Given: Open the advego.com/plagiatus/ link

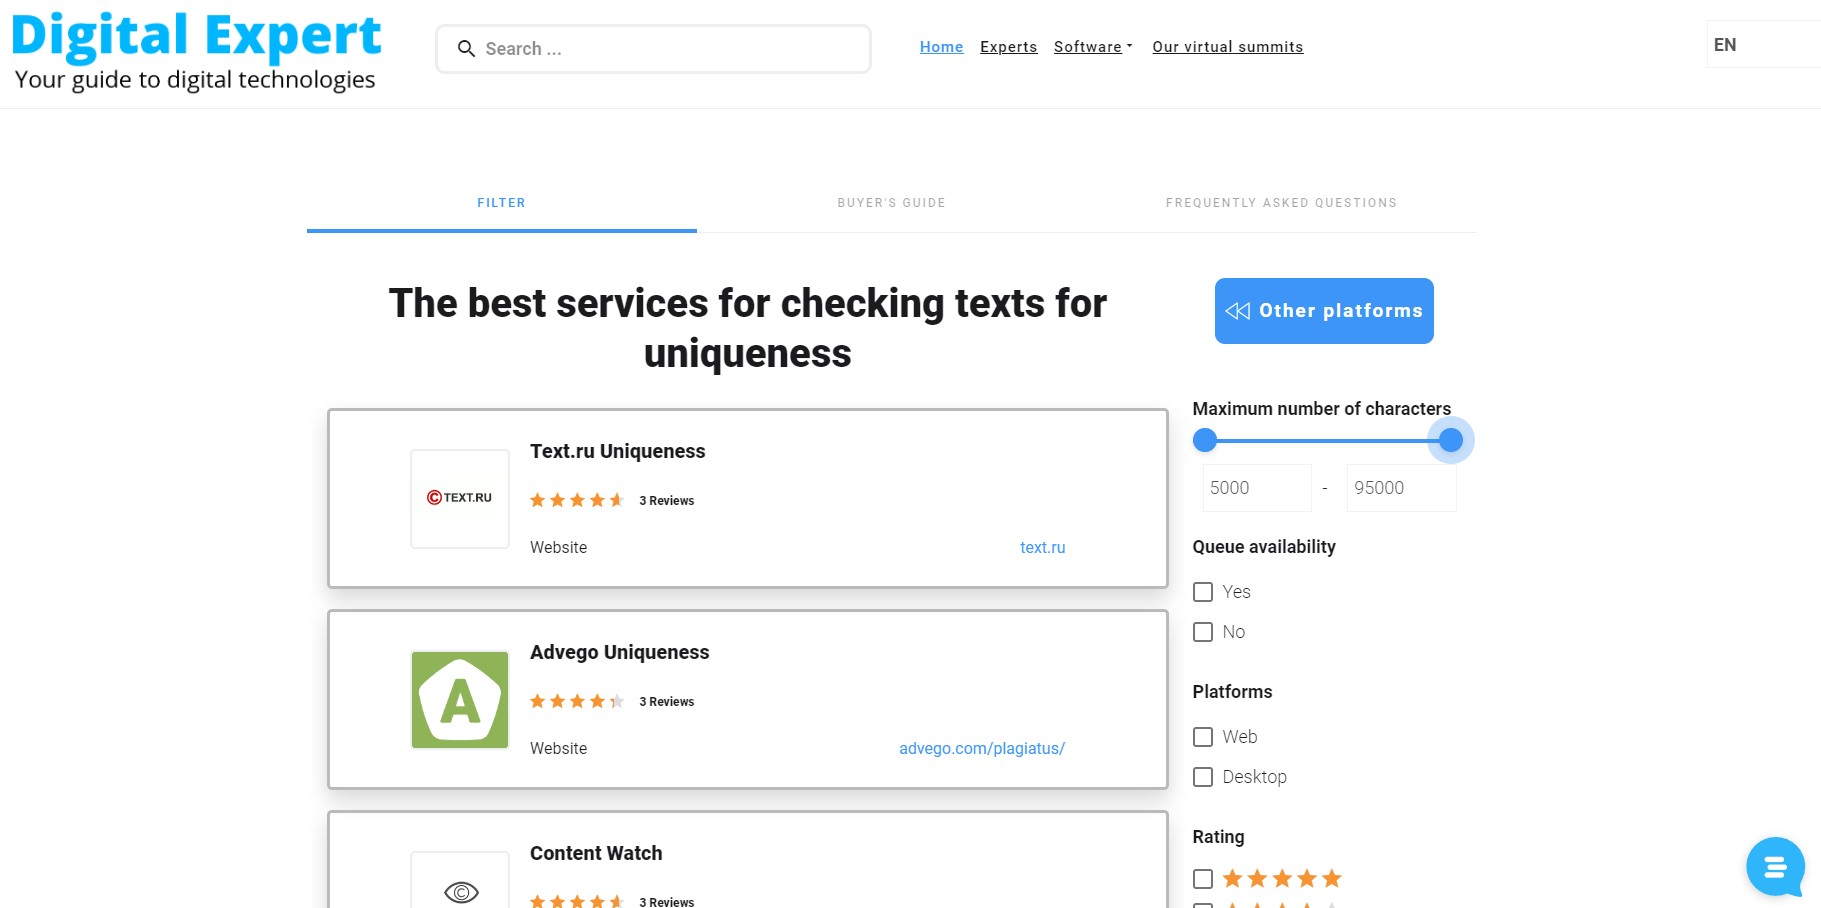Looking at the screenshot, I should 982,749.
